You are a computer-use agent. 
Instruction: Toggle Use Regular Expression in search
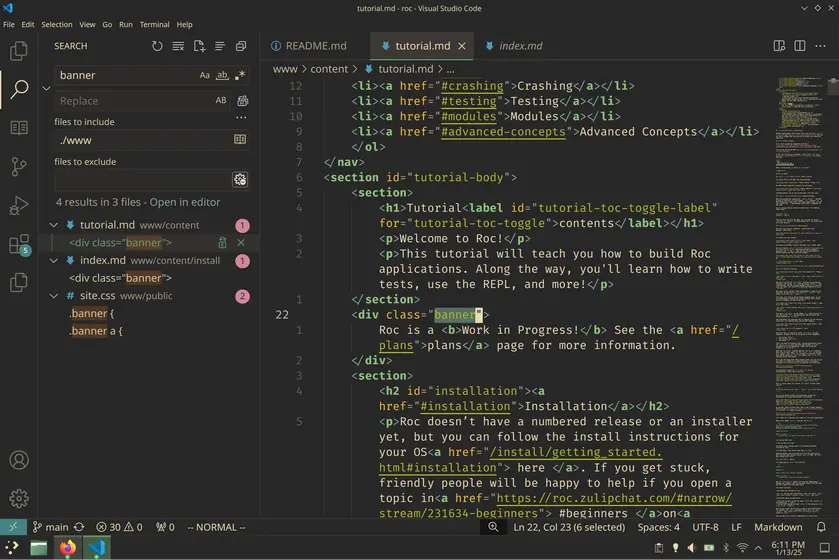[240, 75]
